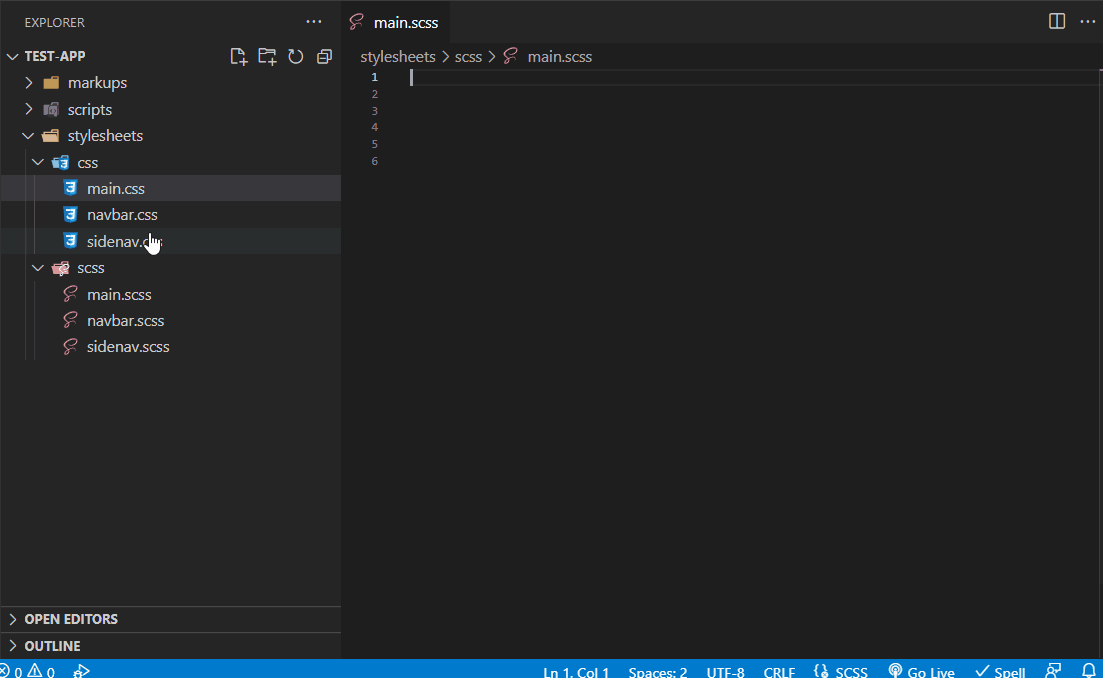Open navbar.css in the file tree

click(x=170, y=215)
